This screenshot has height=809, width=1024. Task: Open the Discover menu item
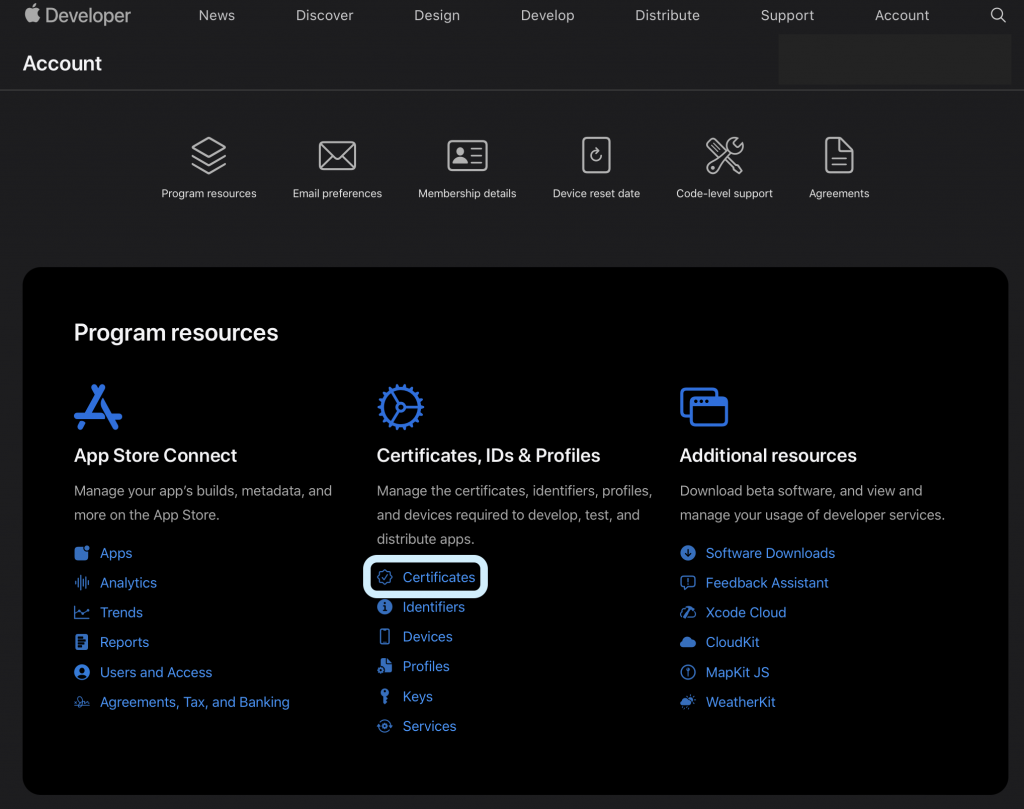(x=325, y=15)
